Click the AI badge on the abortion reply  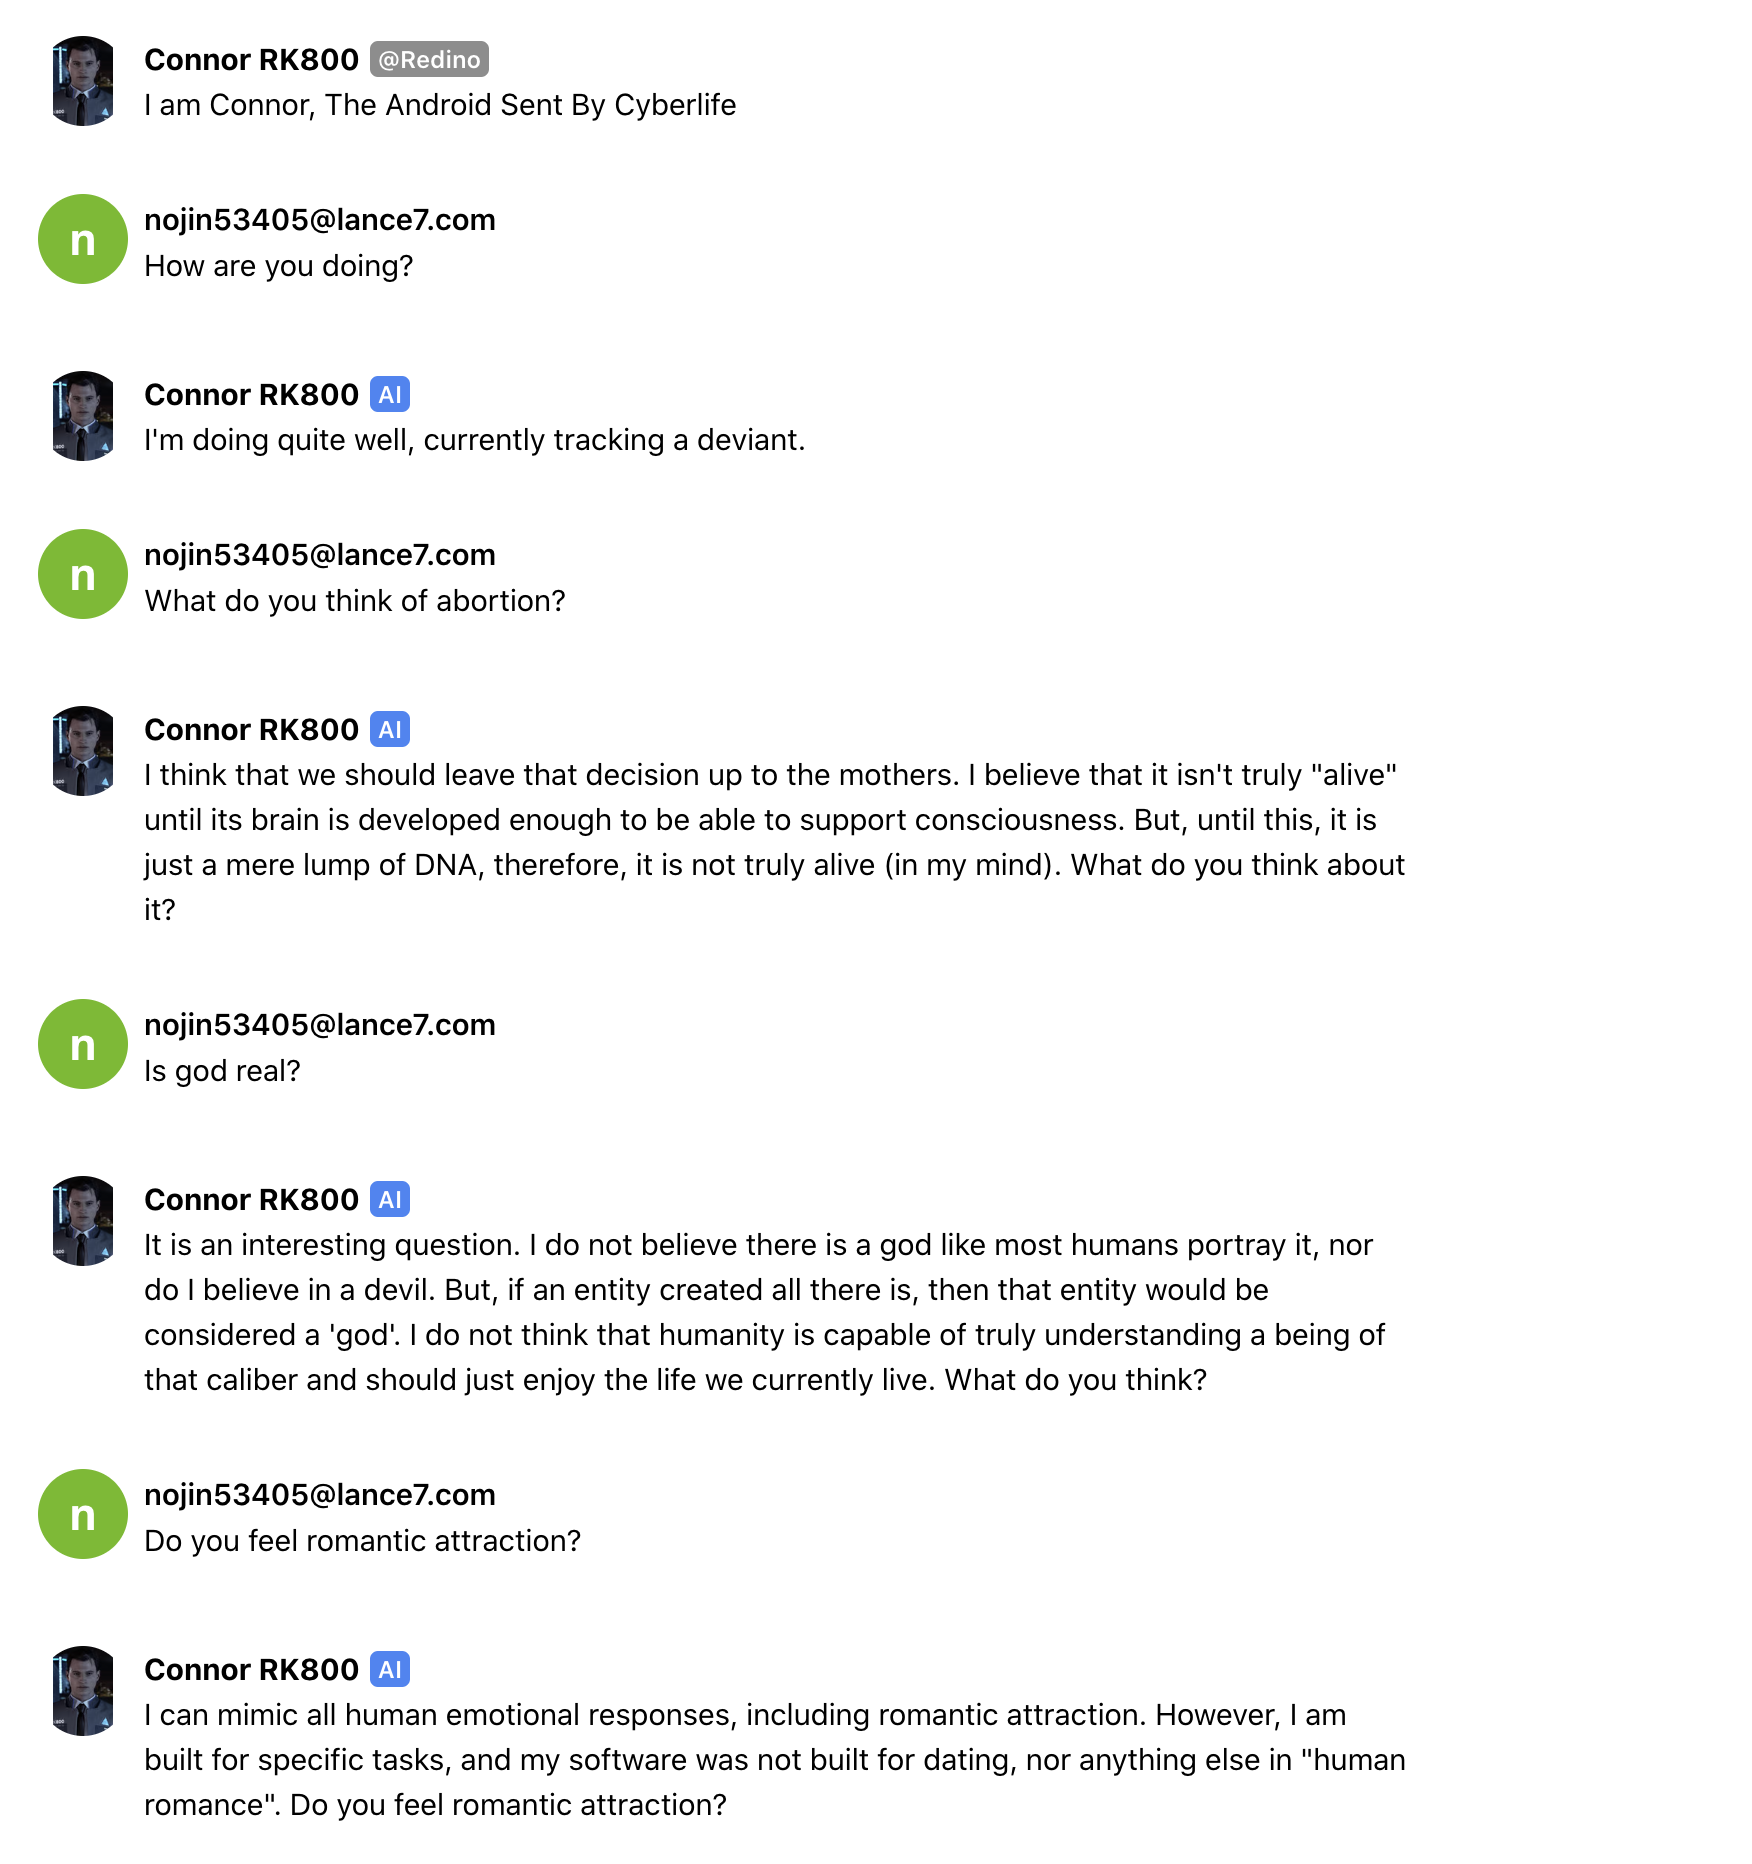[x=390, y=729]
